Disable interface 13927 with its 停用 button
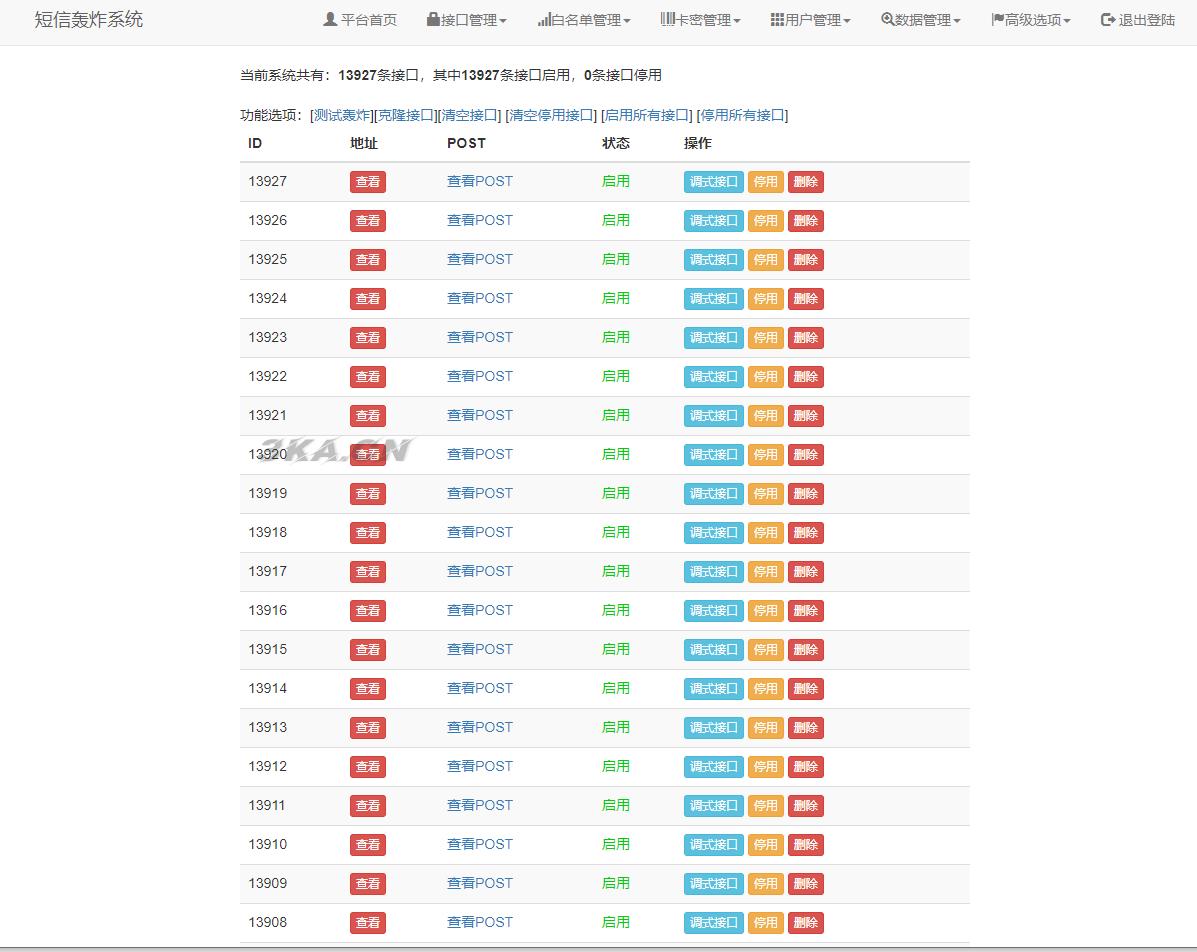Image resolution: width=1197 pixels, height=952 pixels. [765, 182]
